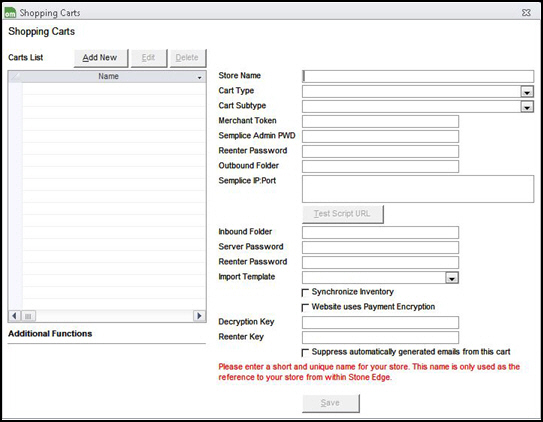Open the Import Template dropdown
The width and height of the screenshot is (543, 422).
452,278
